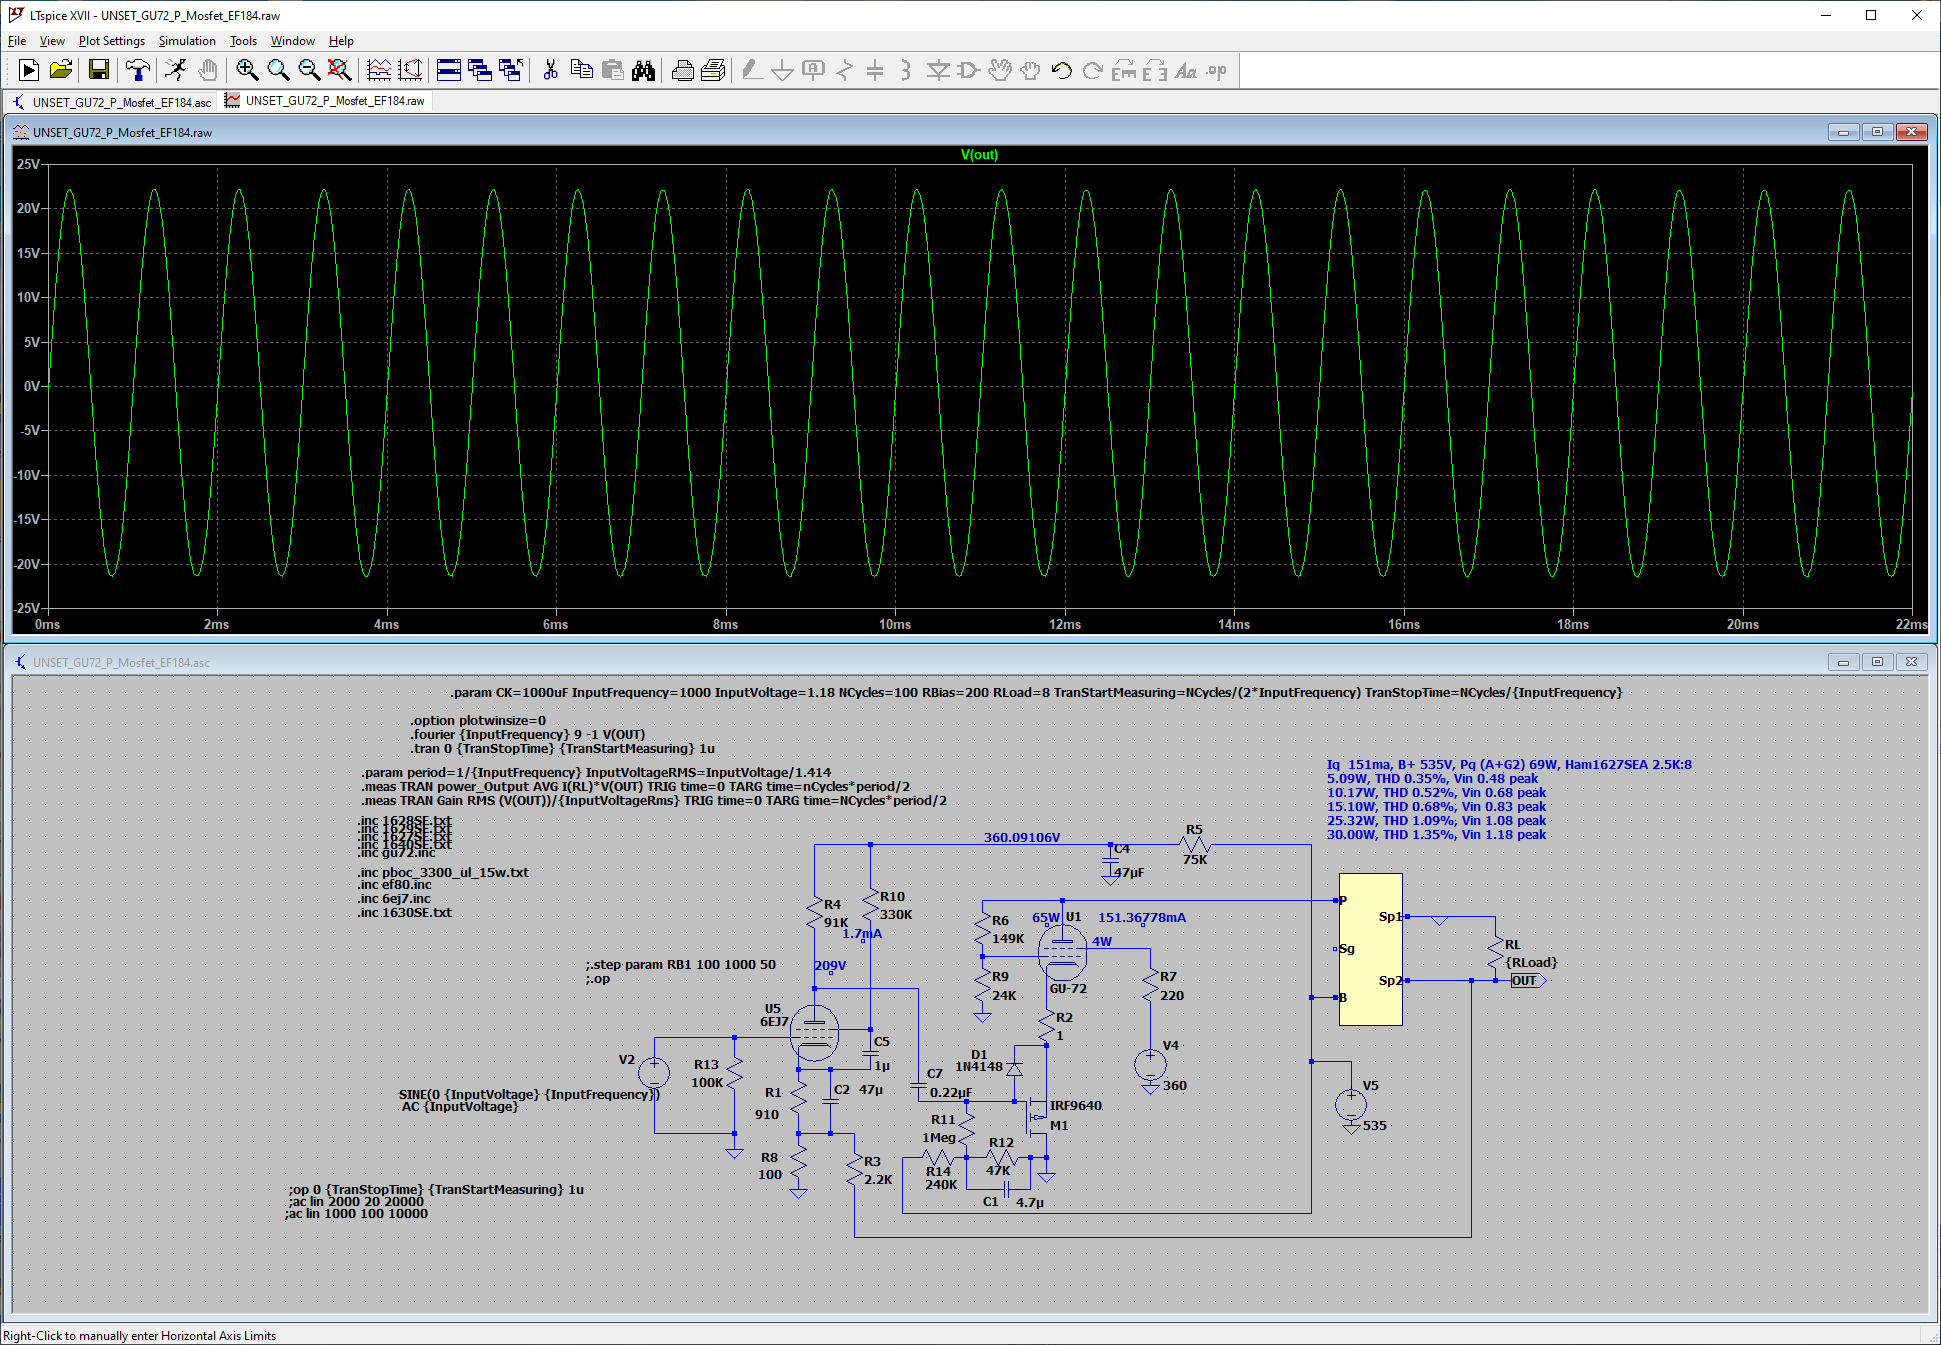1941x1345 pixels.
Task: Click the Place Component gate icon
Action: point(968,70)
